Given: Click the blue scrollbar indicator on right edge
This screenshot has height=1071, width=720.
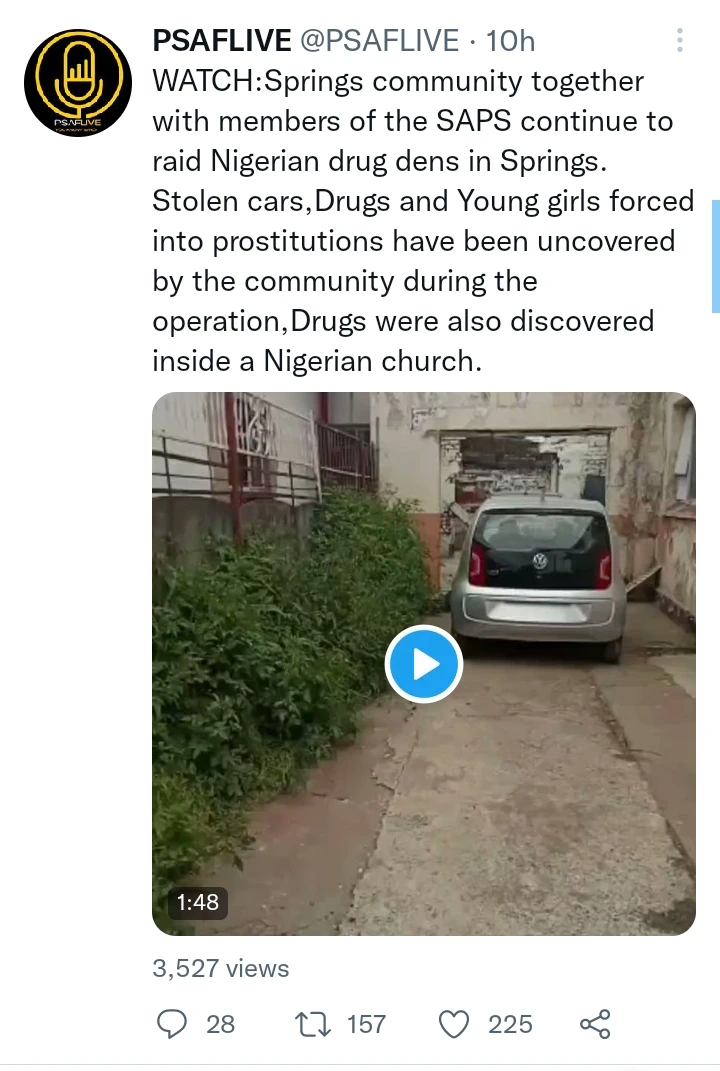Looking at the screenshot, I should click(x=715, y=256).
